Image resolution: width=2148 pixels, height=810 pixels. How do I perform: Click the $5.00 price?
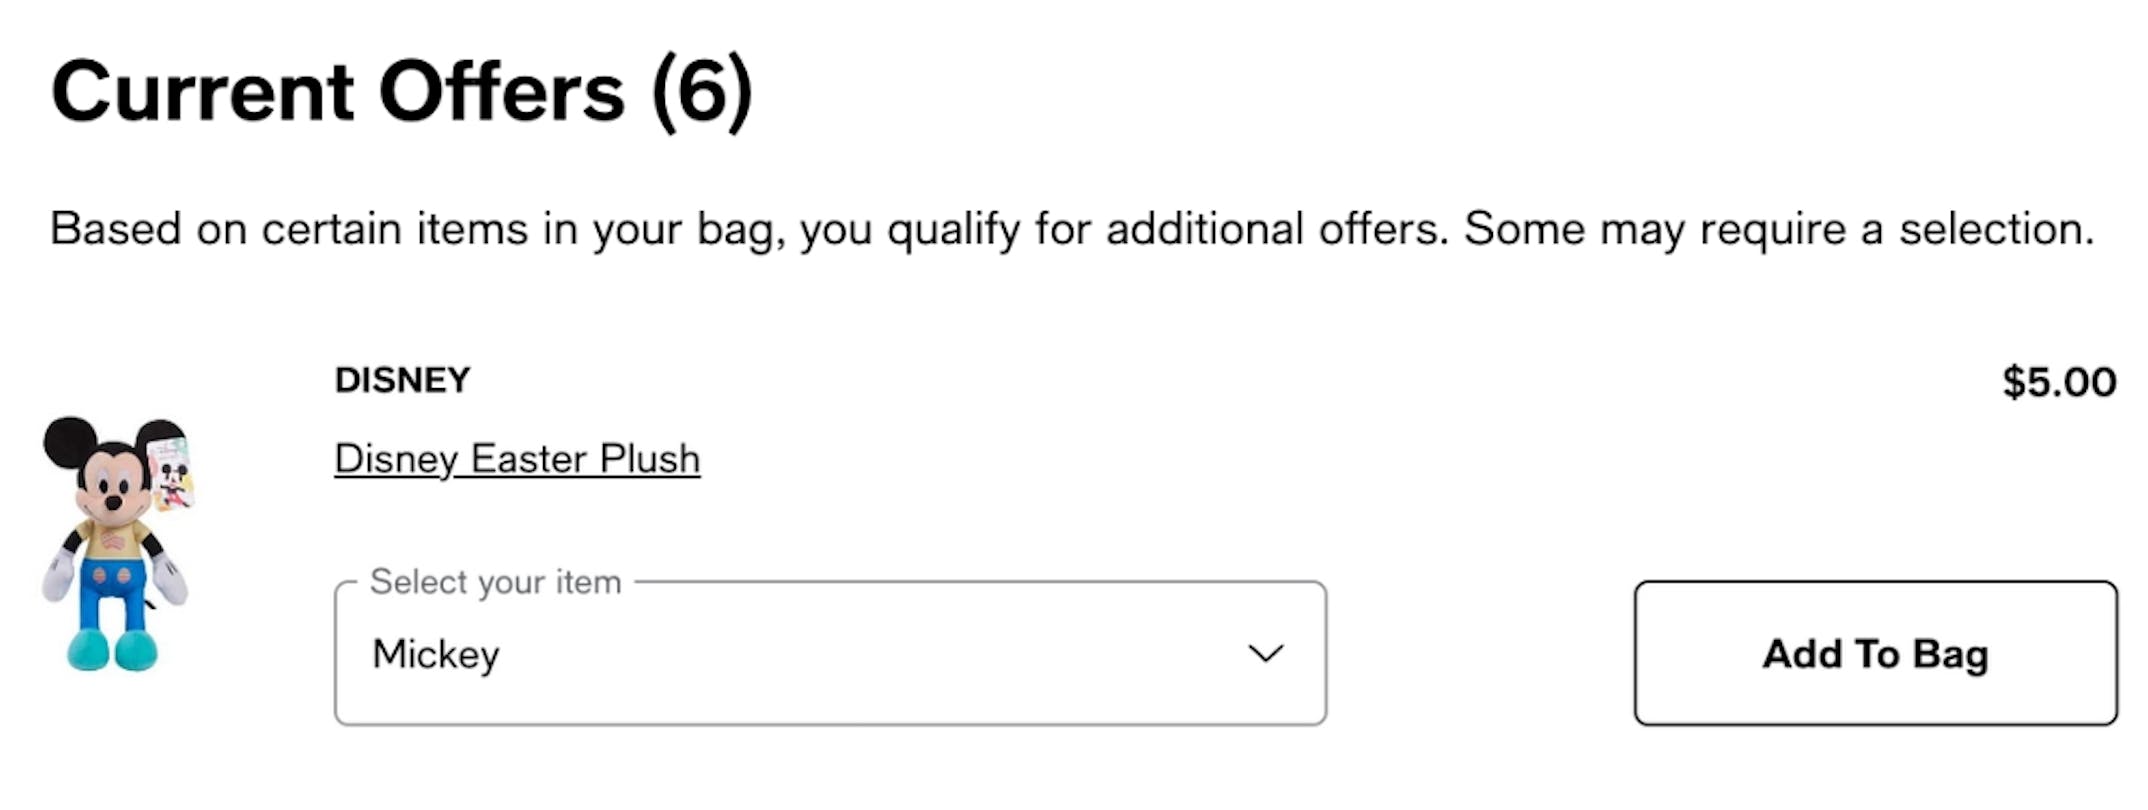(2059, 382)
